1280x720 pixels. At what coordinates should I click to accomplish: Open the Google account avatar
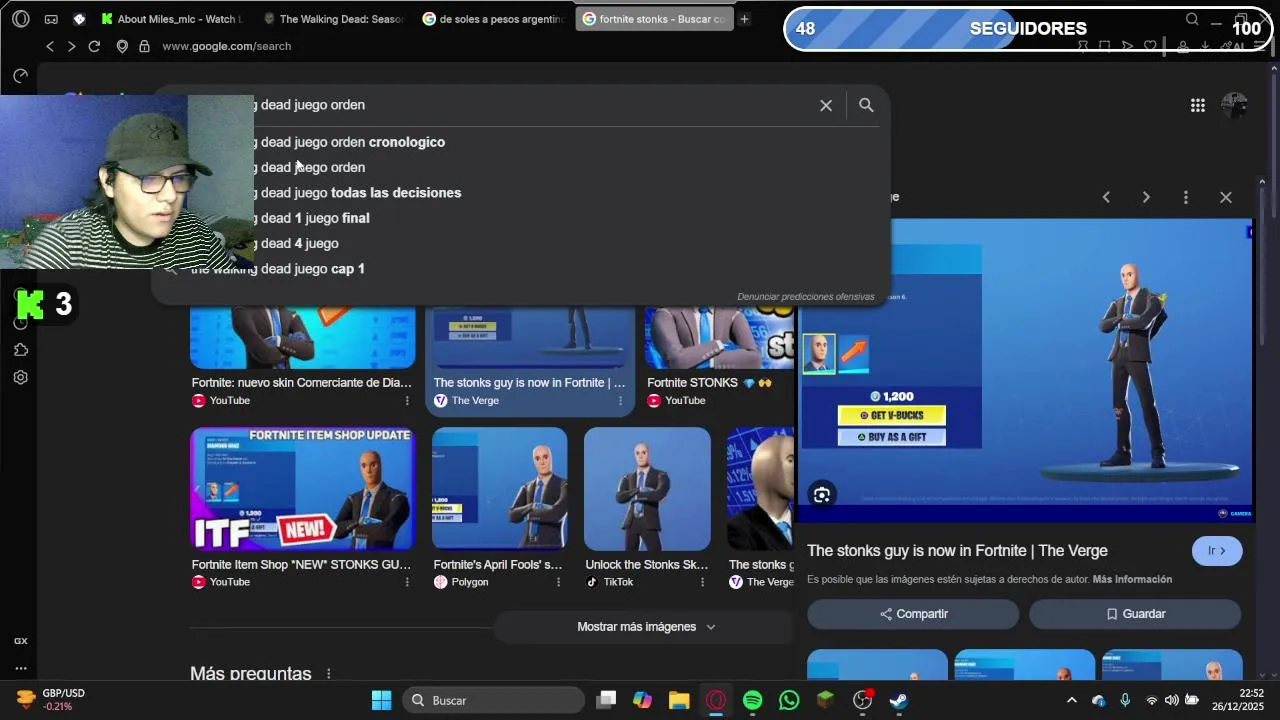coord(1235,105)
